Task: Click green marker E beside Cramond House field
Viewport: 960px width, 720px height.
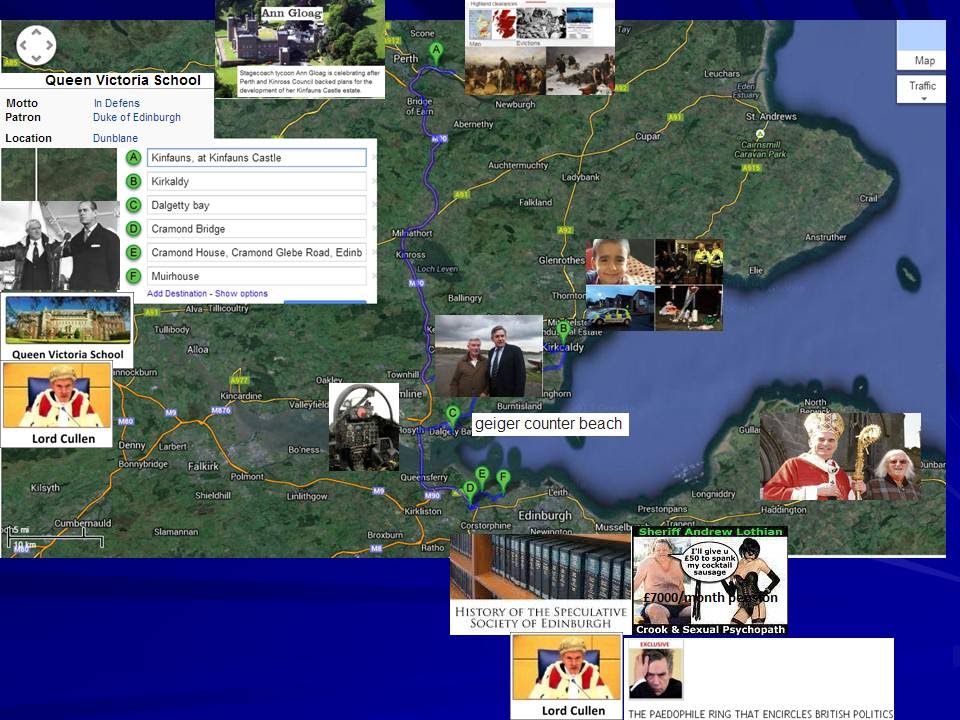Action: click(x=133, y=252)
